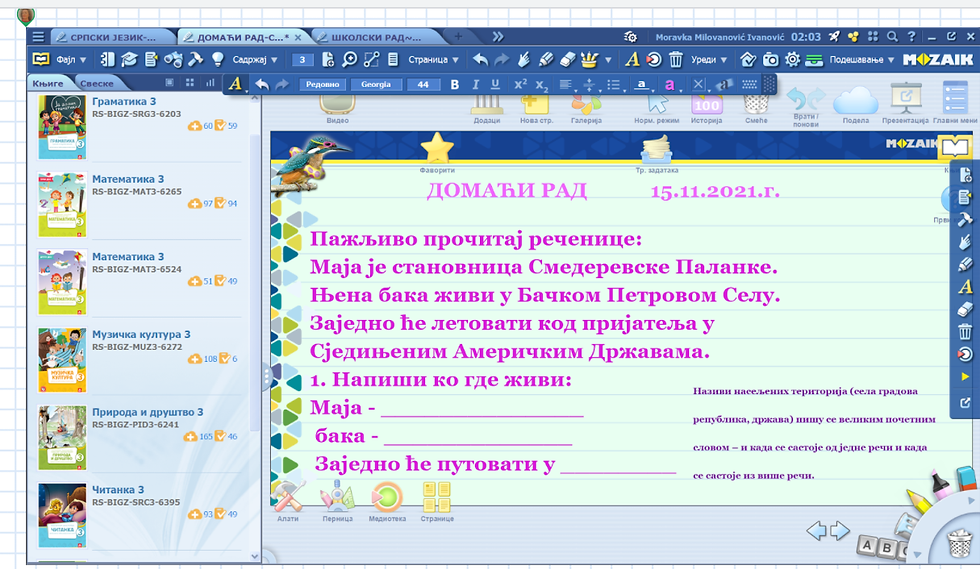Toggle superscript formatting
Screen dimensions: 980x569
click(x=520, y=84)
